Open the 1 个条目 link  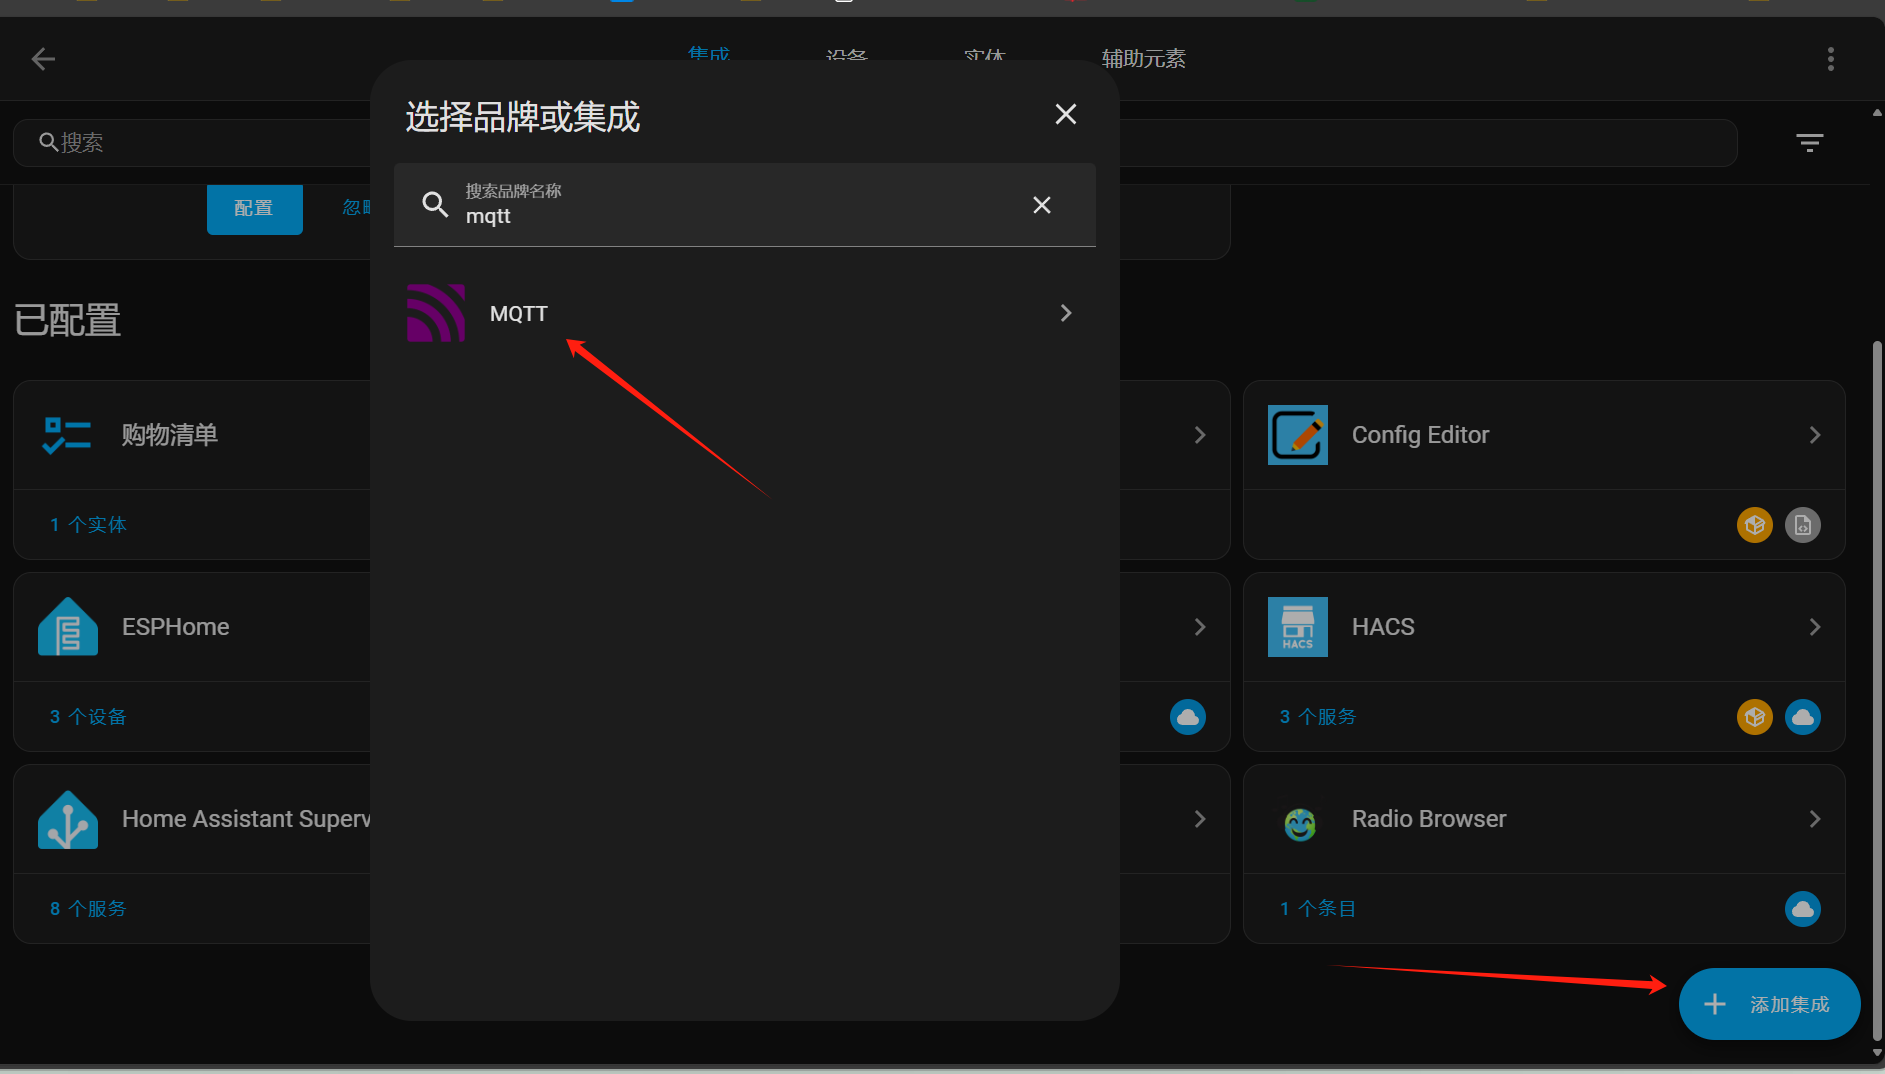coord(1318,909)
